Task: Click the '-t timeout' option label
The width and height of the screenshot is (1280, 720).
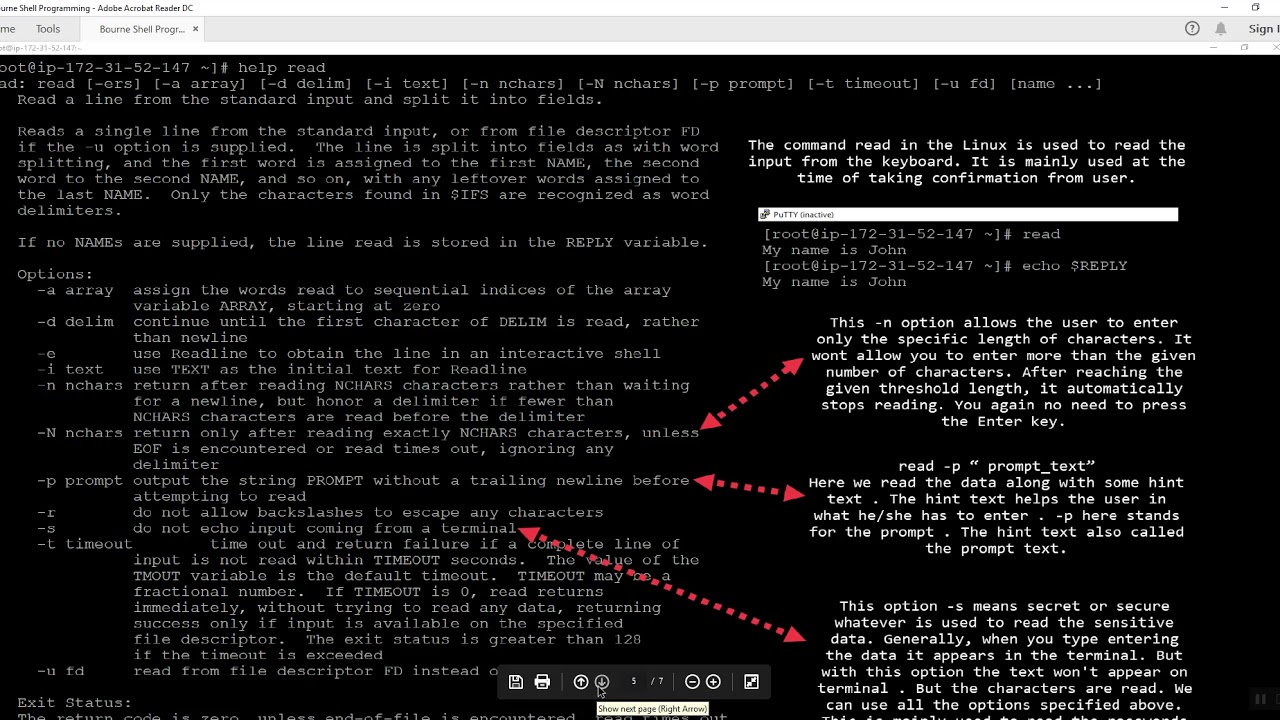Action: click(x=84, y=544)
